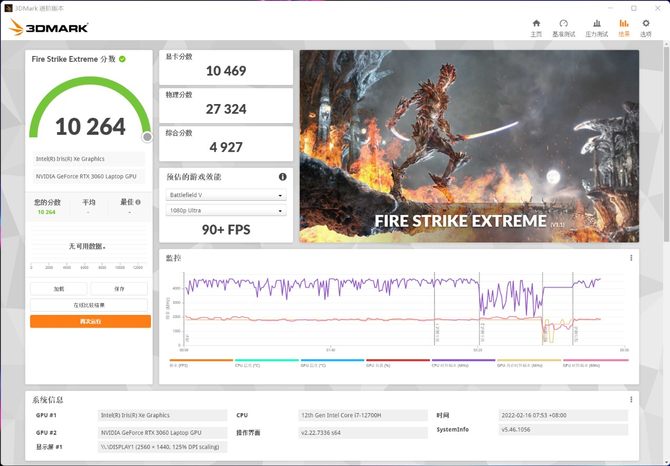Click Compare Results Online (在线比较结果) button
Viewport: 670px width, 466px height.
point(90,305)
